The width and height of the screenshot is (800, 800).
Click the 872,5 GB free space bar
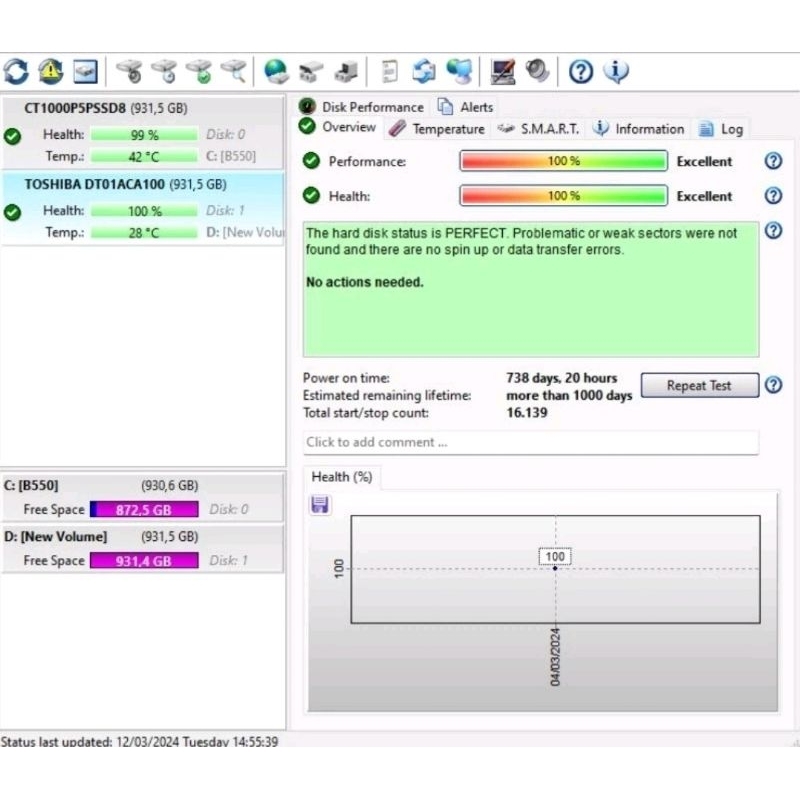coord(144,509)
